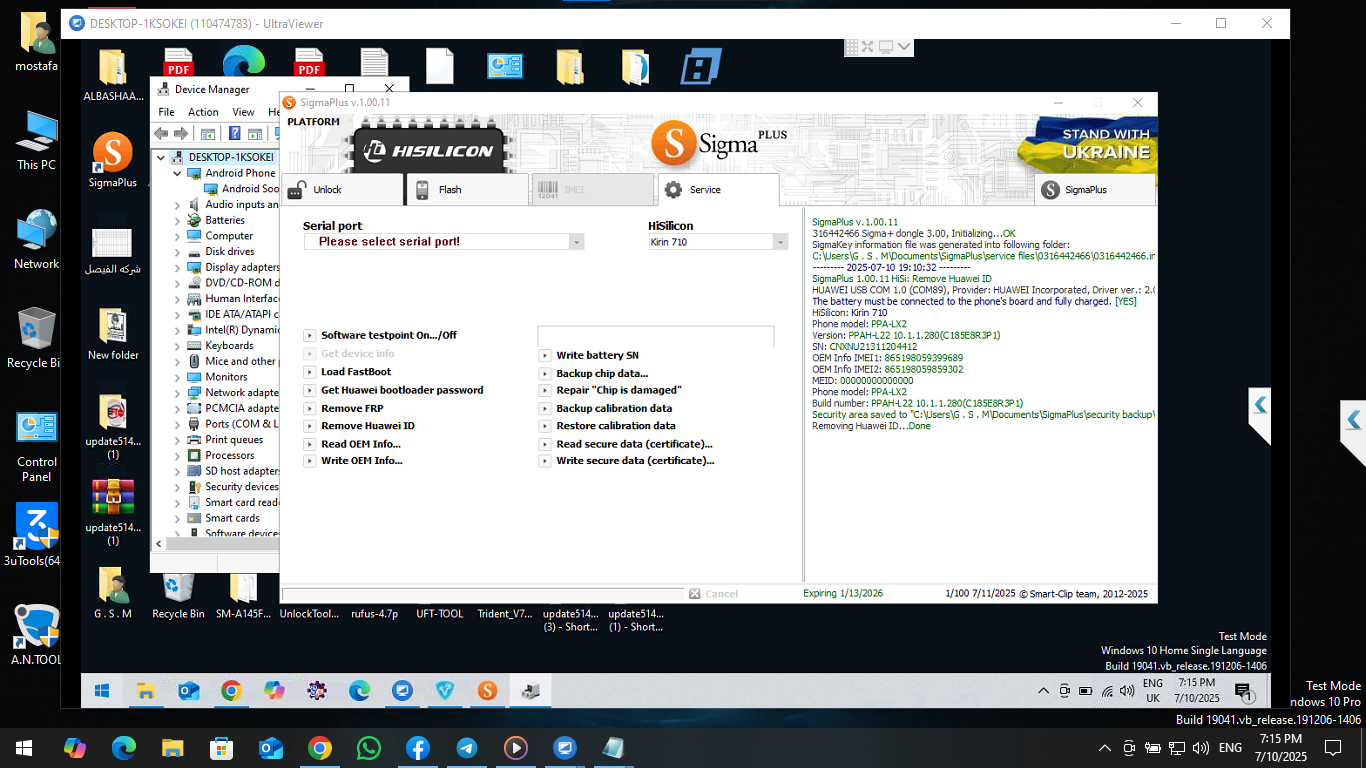
Task: Click Restore calibration data
Action: (609, 426)
